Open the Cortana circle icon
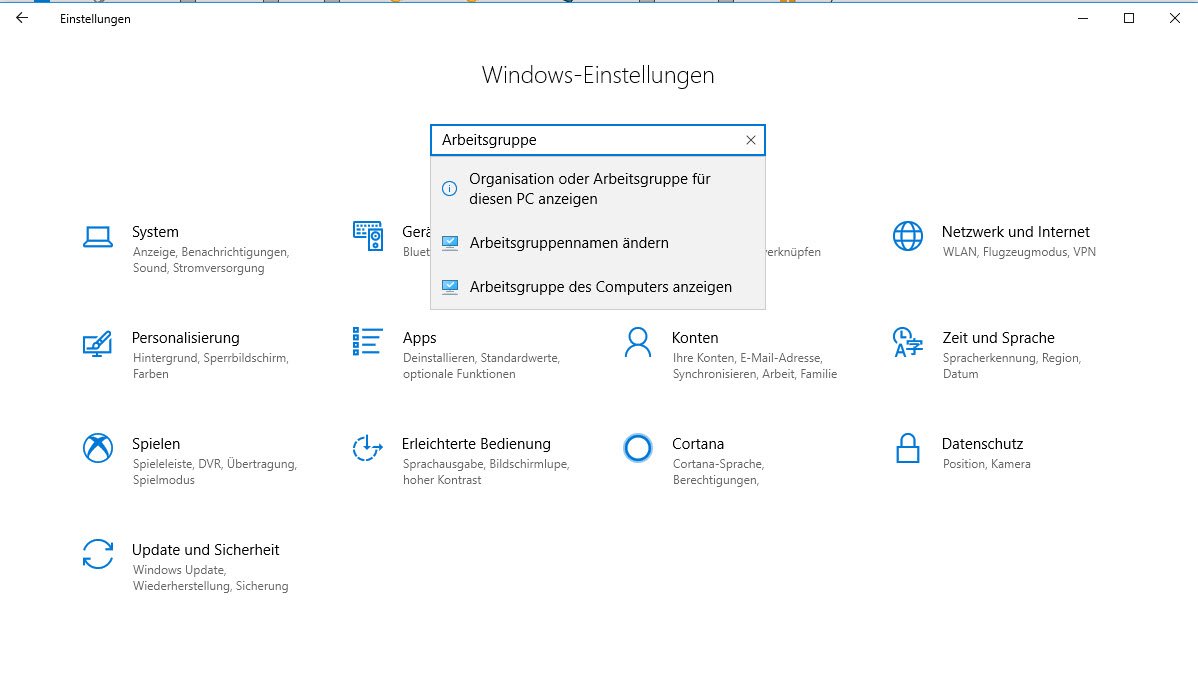Image resolution: width=1198 pixels, height=682 pixels. pos(638,448)
